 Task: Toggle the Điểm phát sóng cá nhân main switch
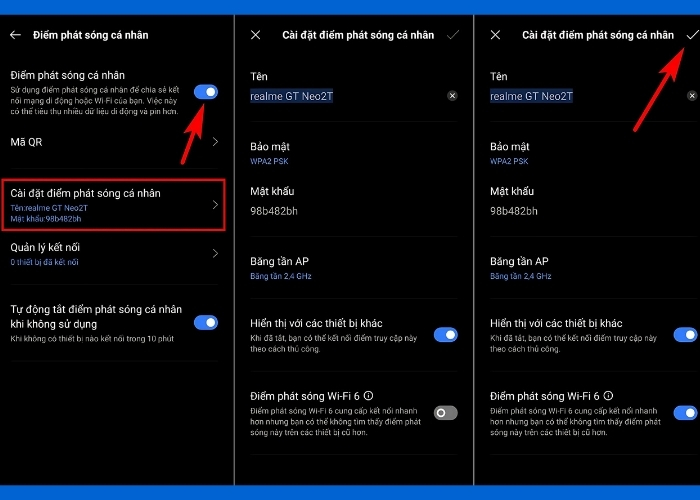(205, 92)
